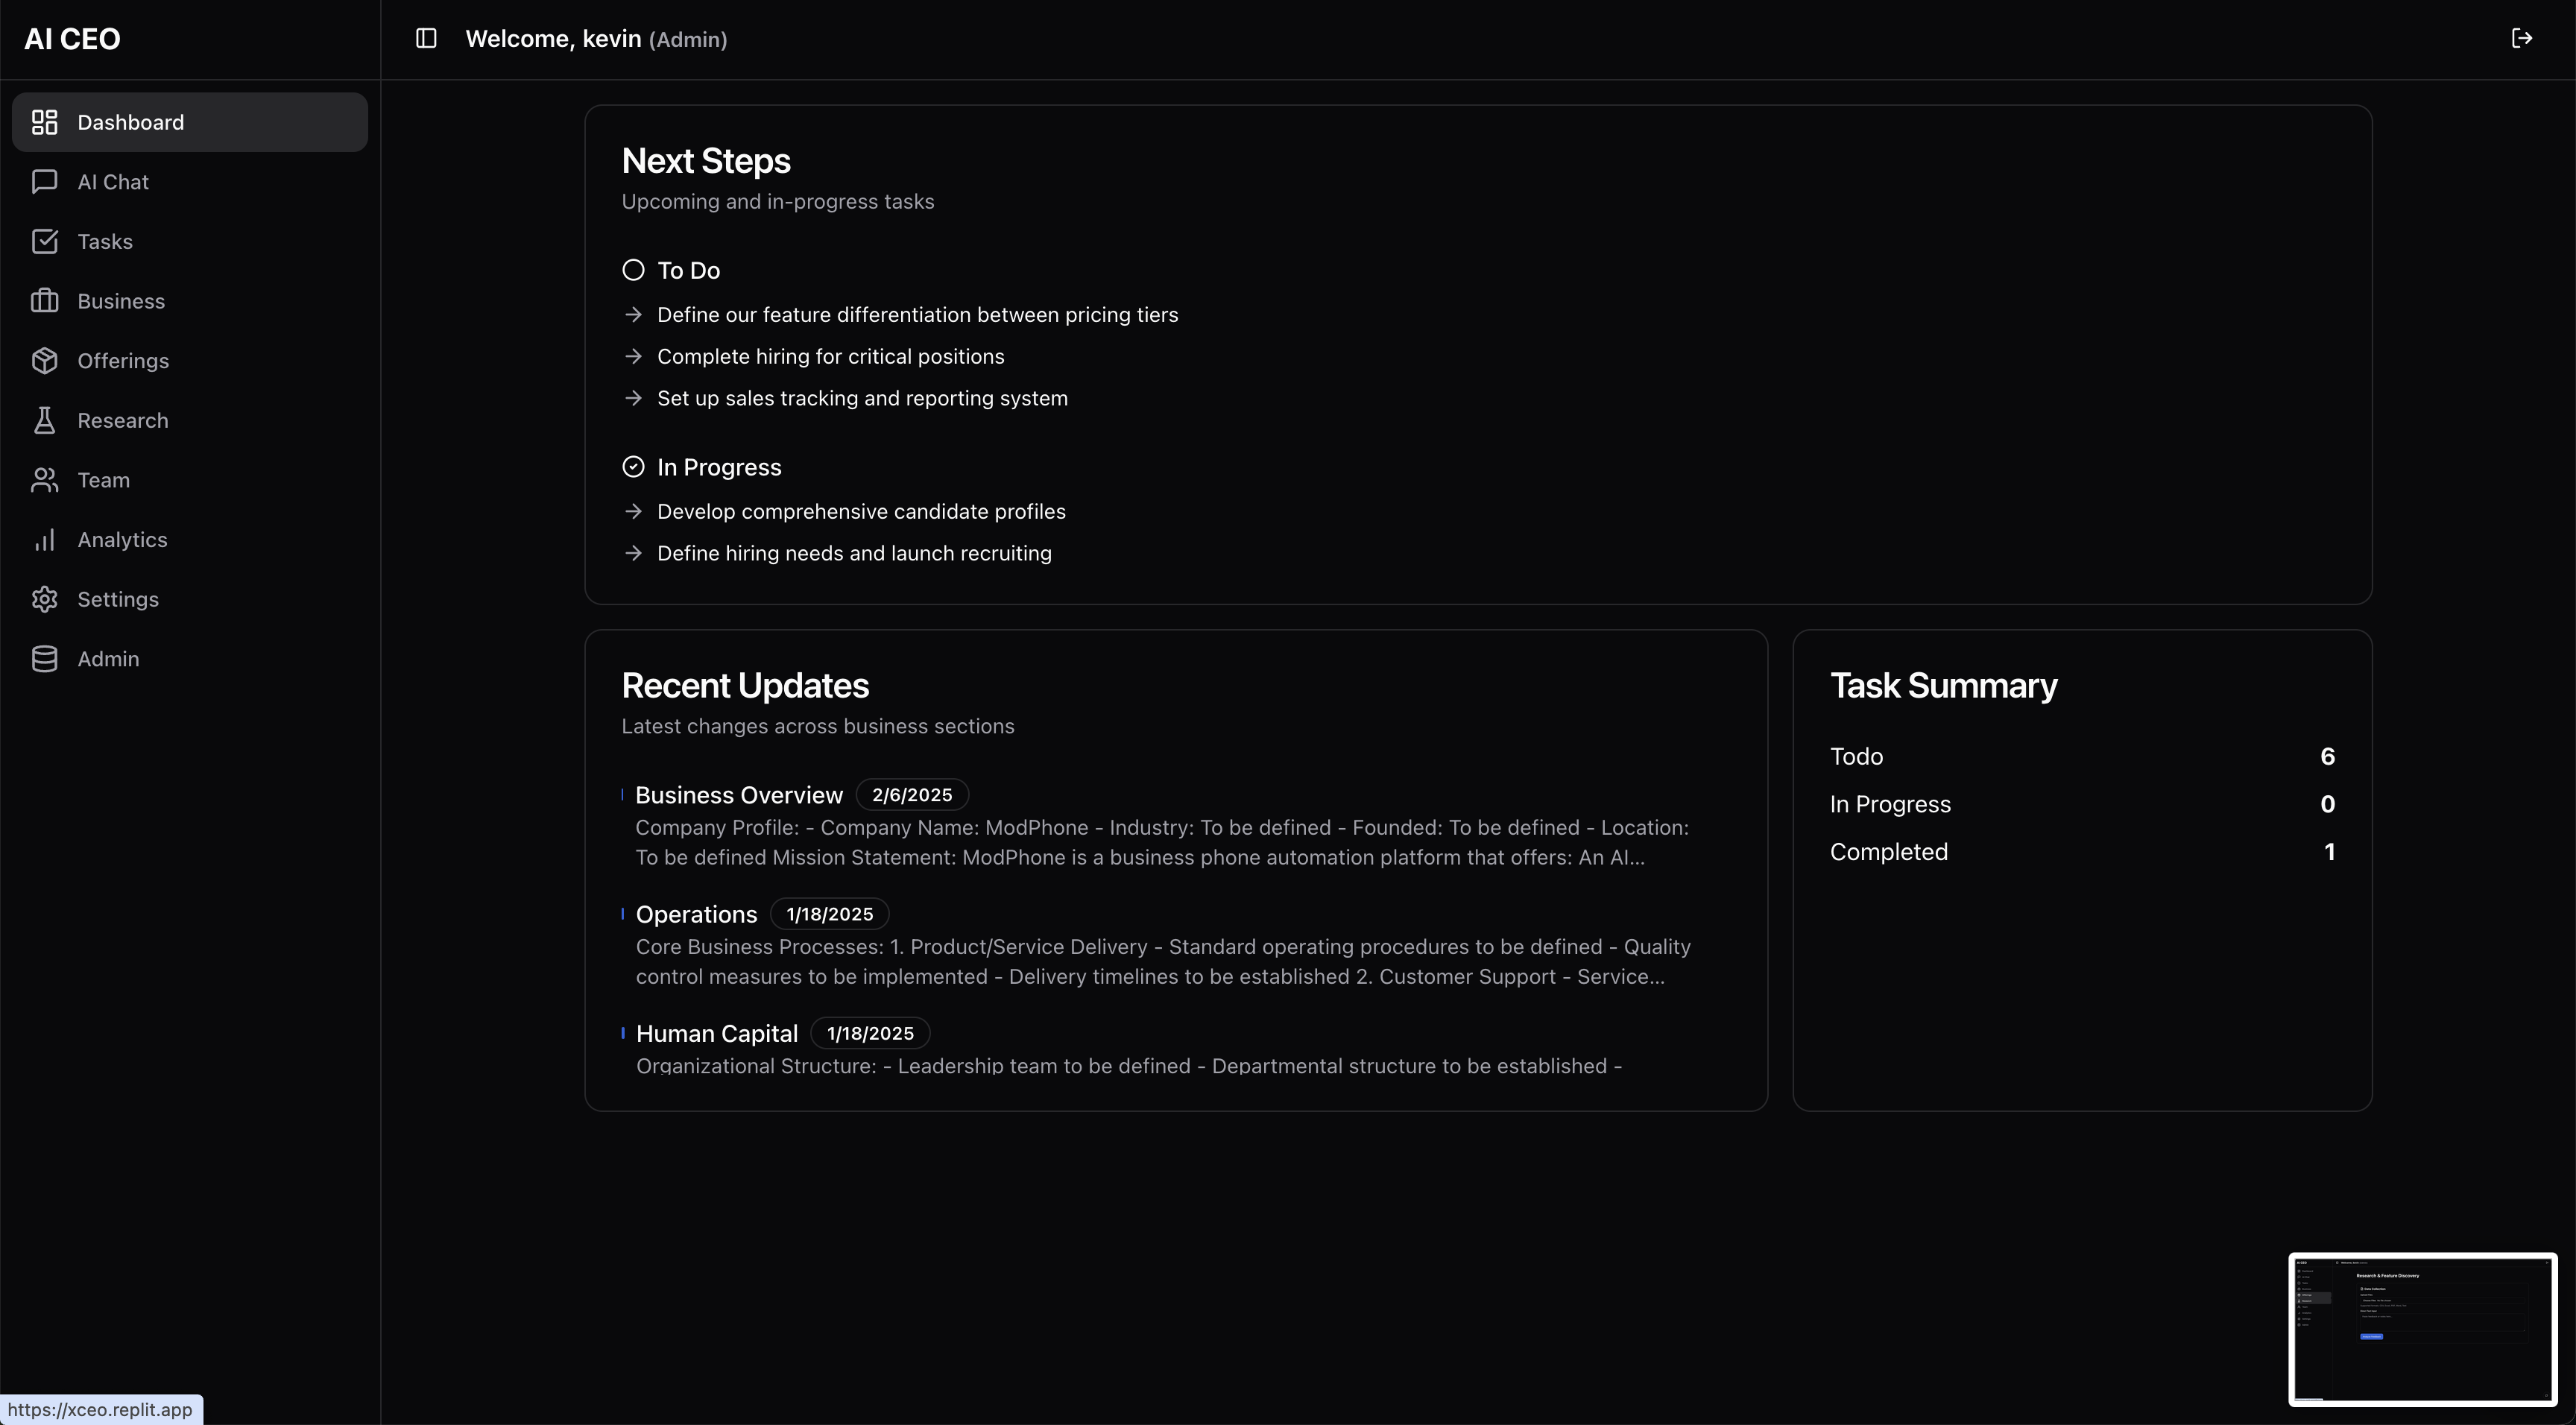Image resolution: width=2576 pixels, height=1425 pixels.
Task: Click the Analytics bar chart icon
Action: pos(44,540)
